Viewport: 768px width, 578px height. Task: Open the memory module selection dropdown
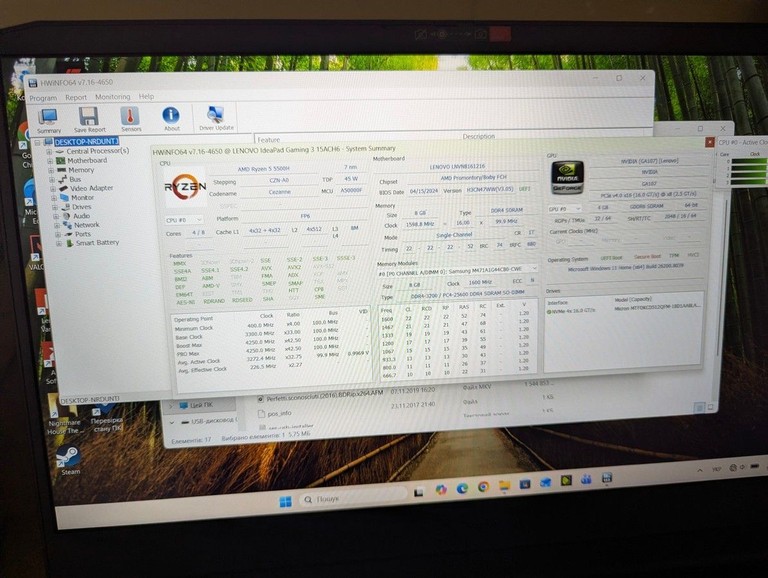457,270
